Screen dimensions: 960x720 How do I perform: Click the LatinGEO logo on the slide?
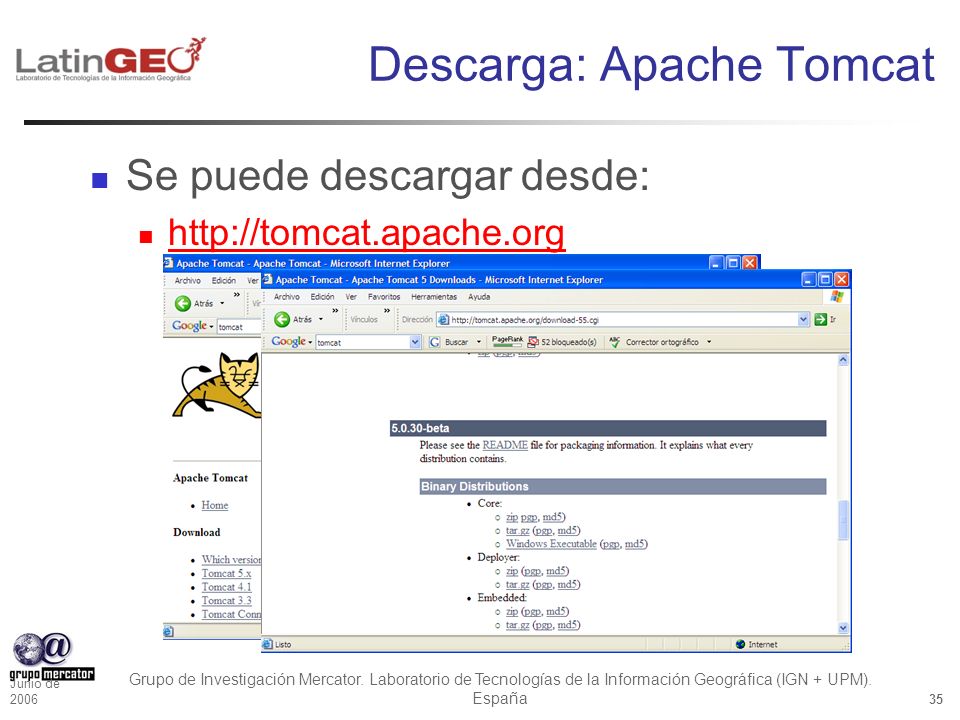tap(110, 59)
